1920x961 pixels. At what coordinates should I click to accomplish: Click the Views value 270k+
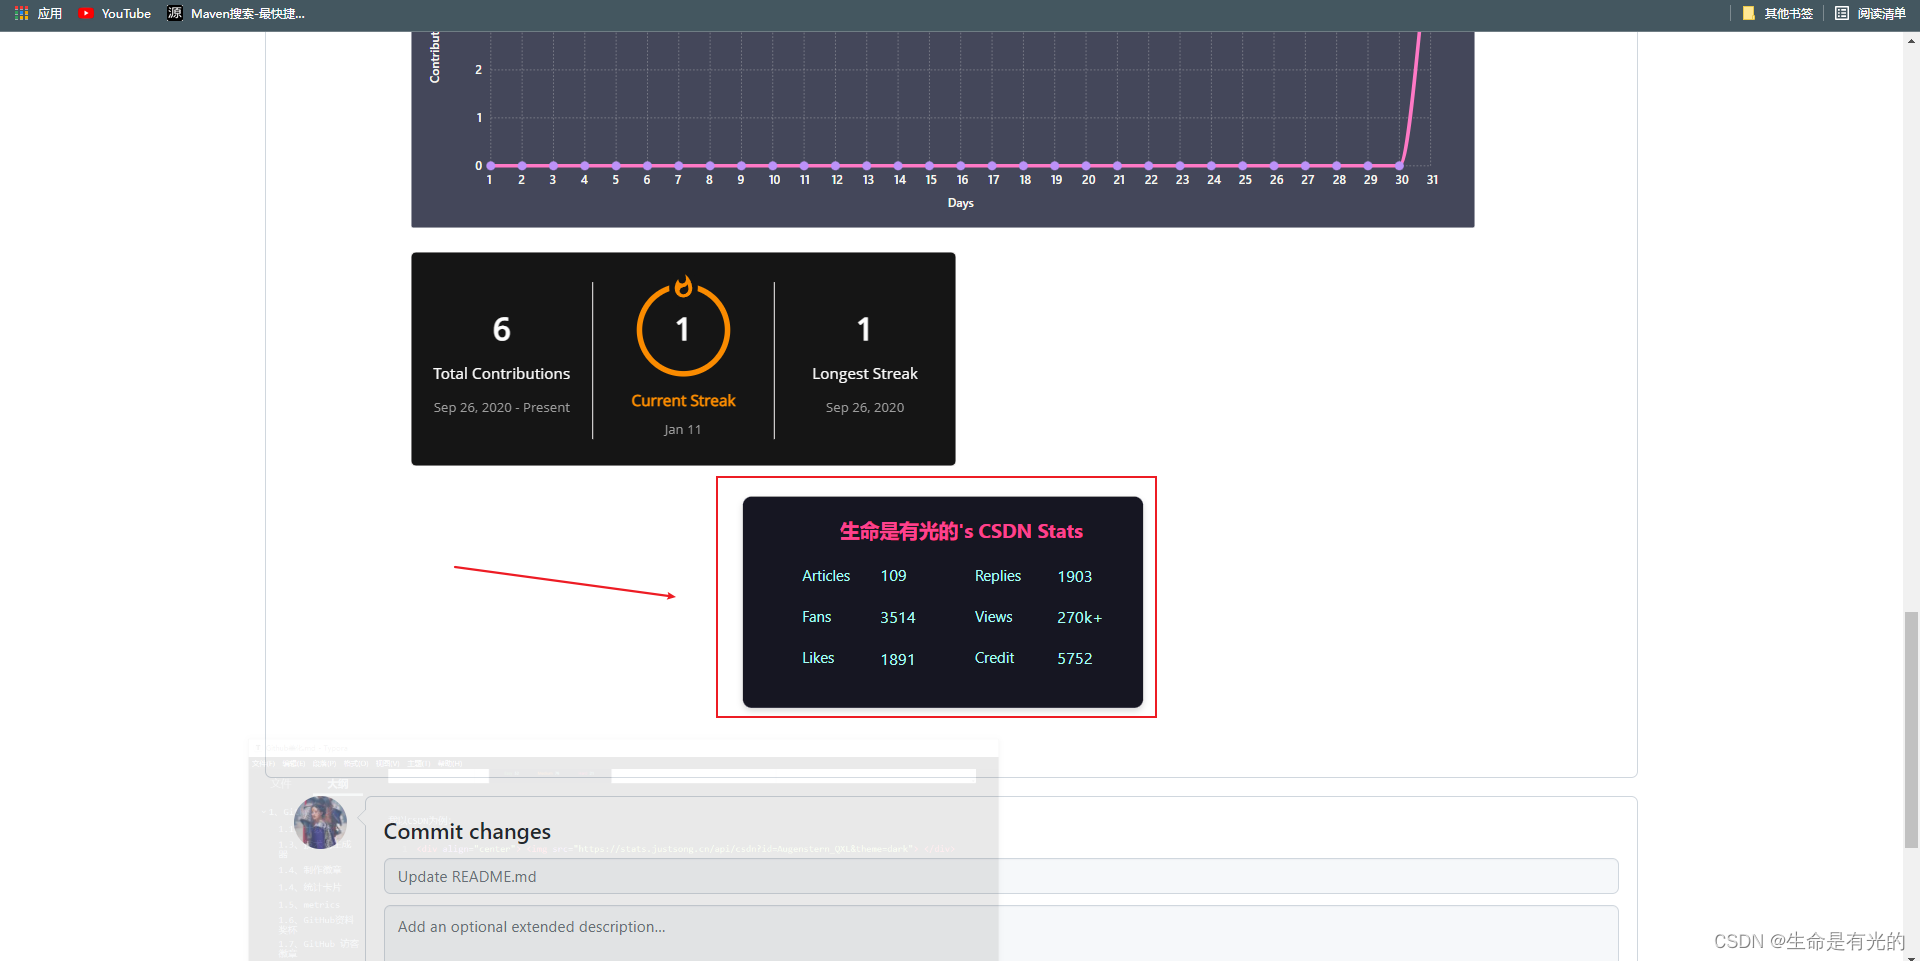pos(1079,618)
